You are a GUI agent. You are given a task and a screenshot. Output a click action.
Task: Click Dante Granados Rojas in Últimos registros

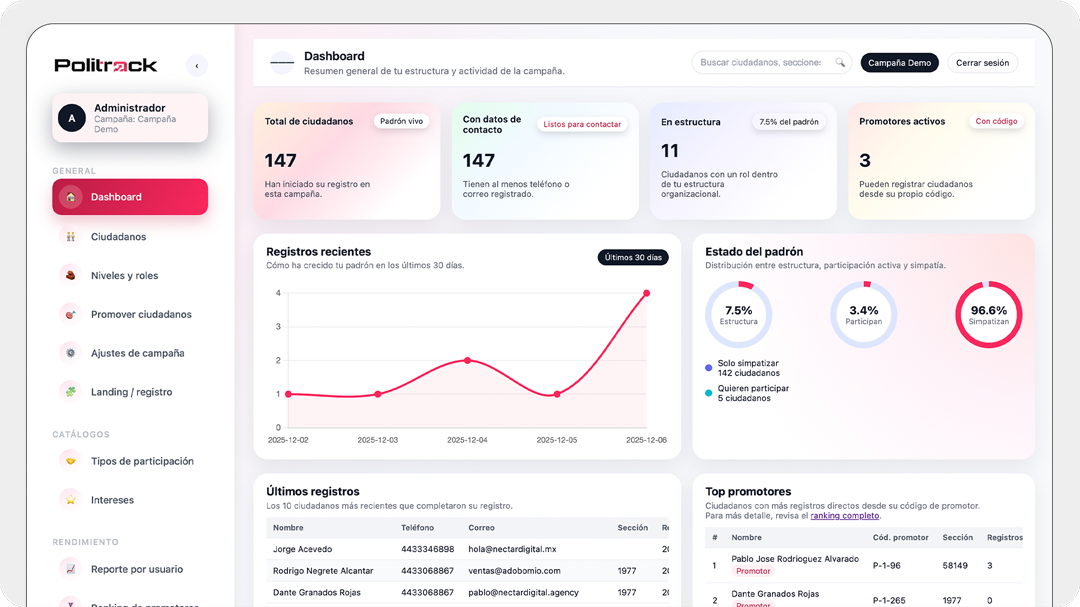click(x=318, y=593)
